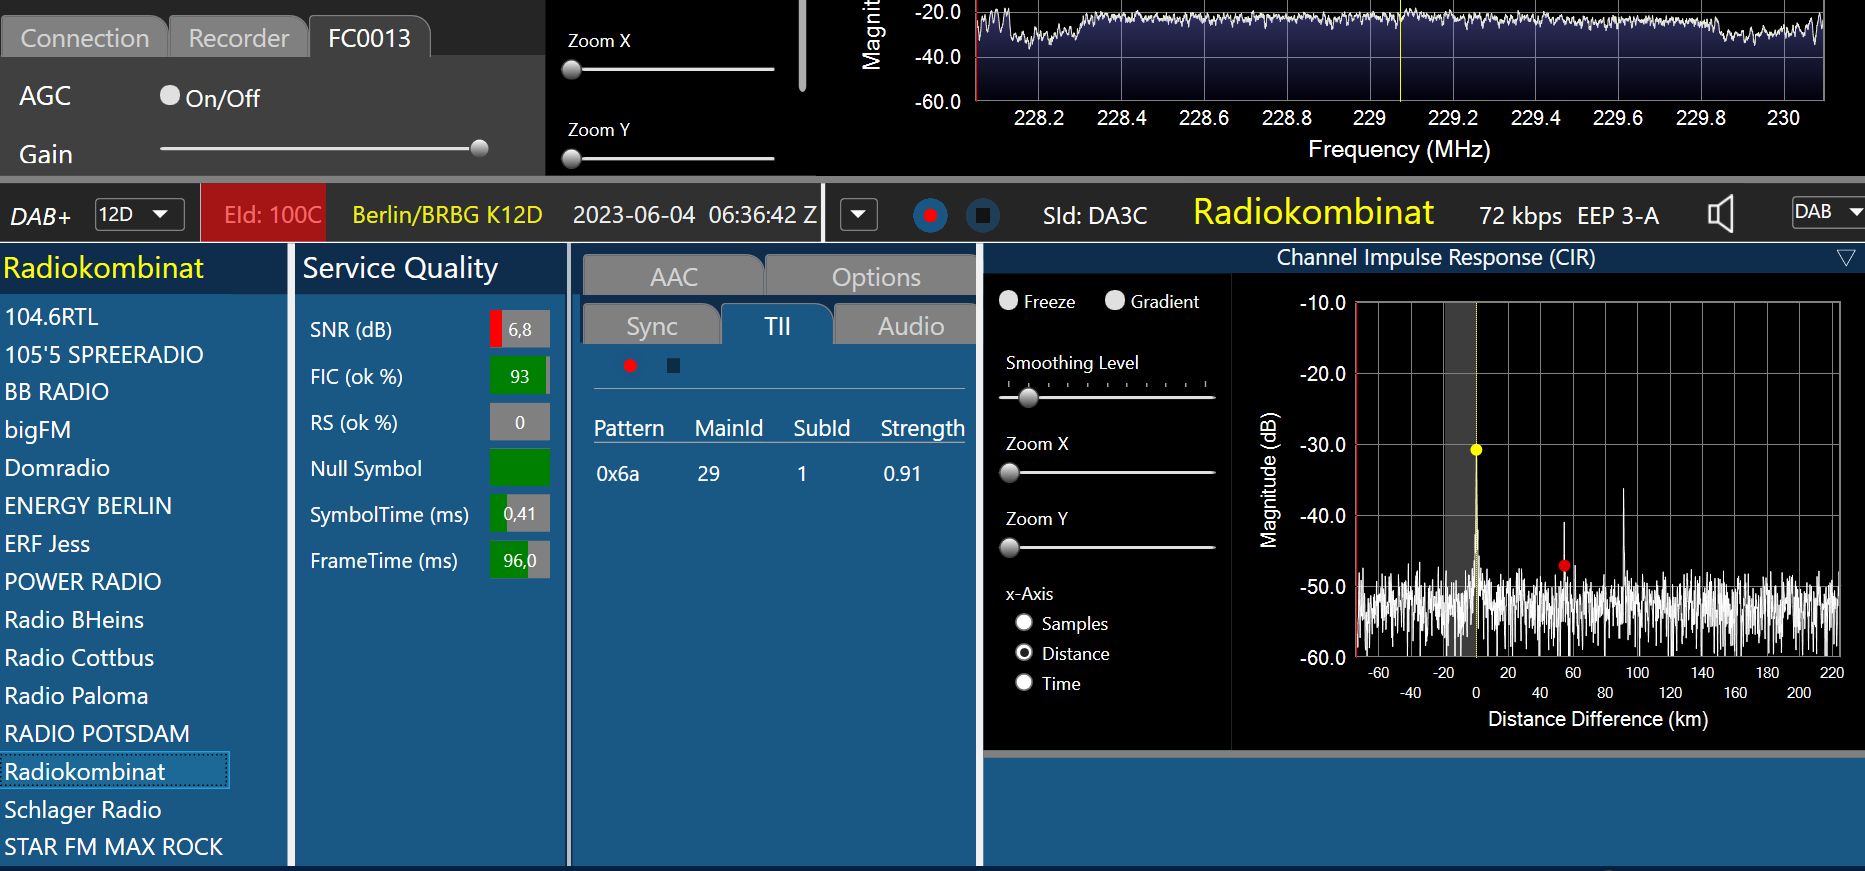Image resolution: width=1865 pixels, height=871 pixels.
Task: Enable the Freeze option
Action: pyautogui.click(x=1009, y=301)
